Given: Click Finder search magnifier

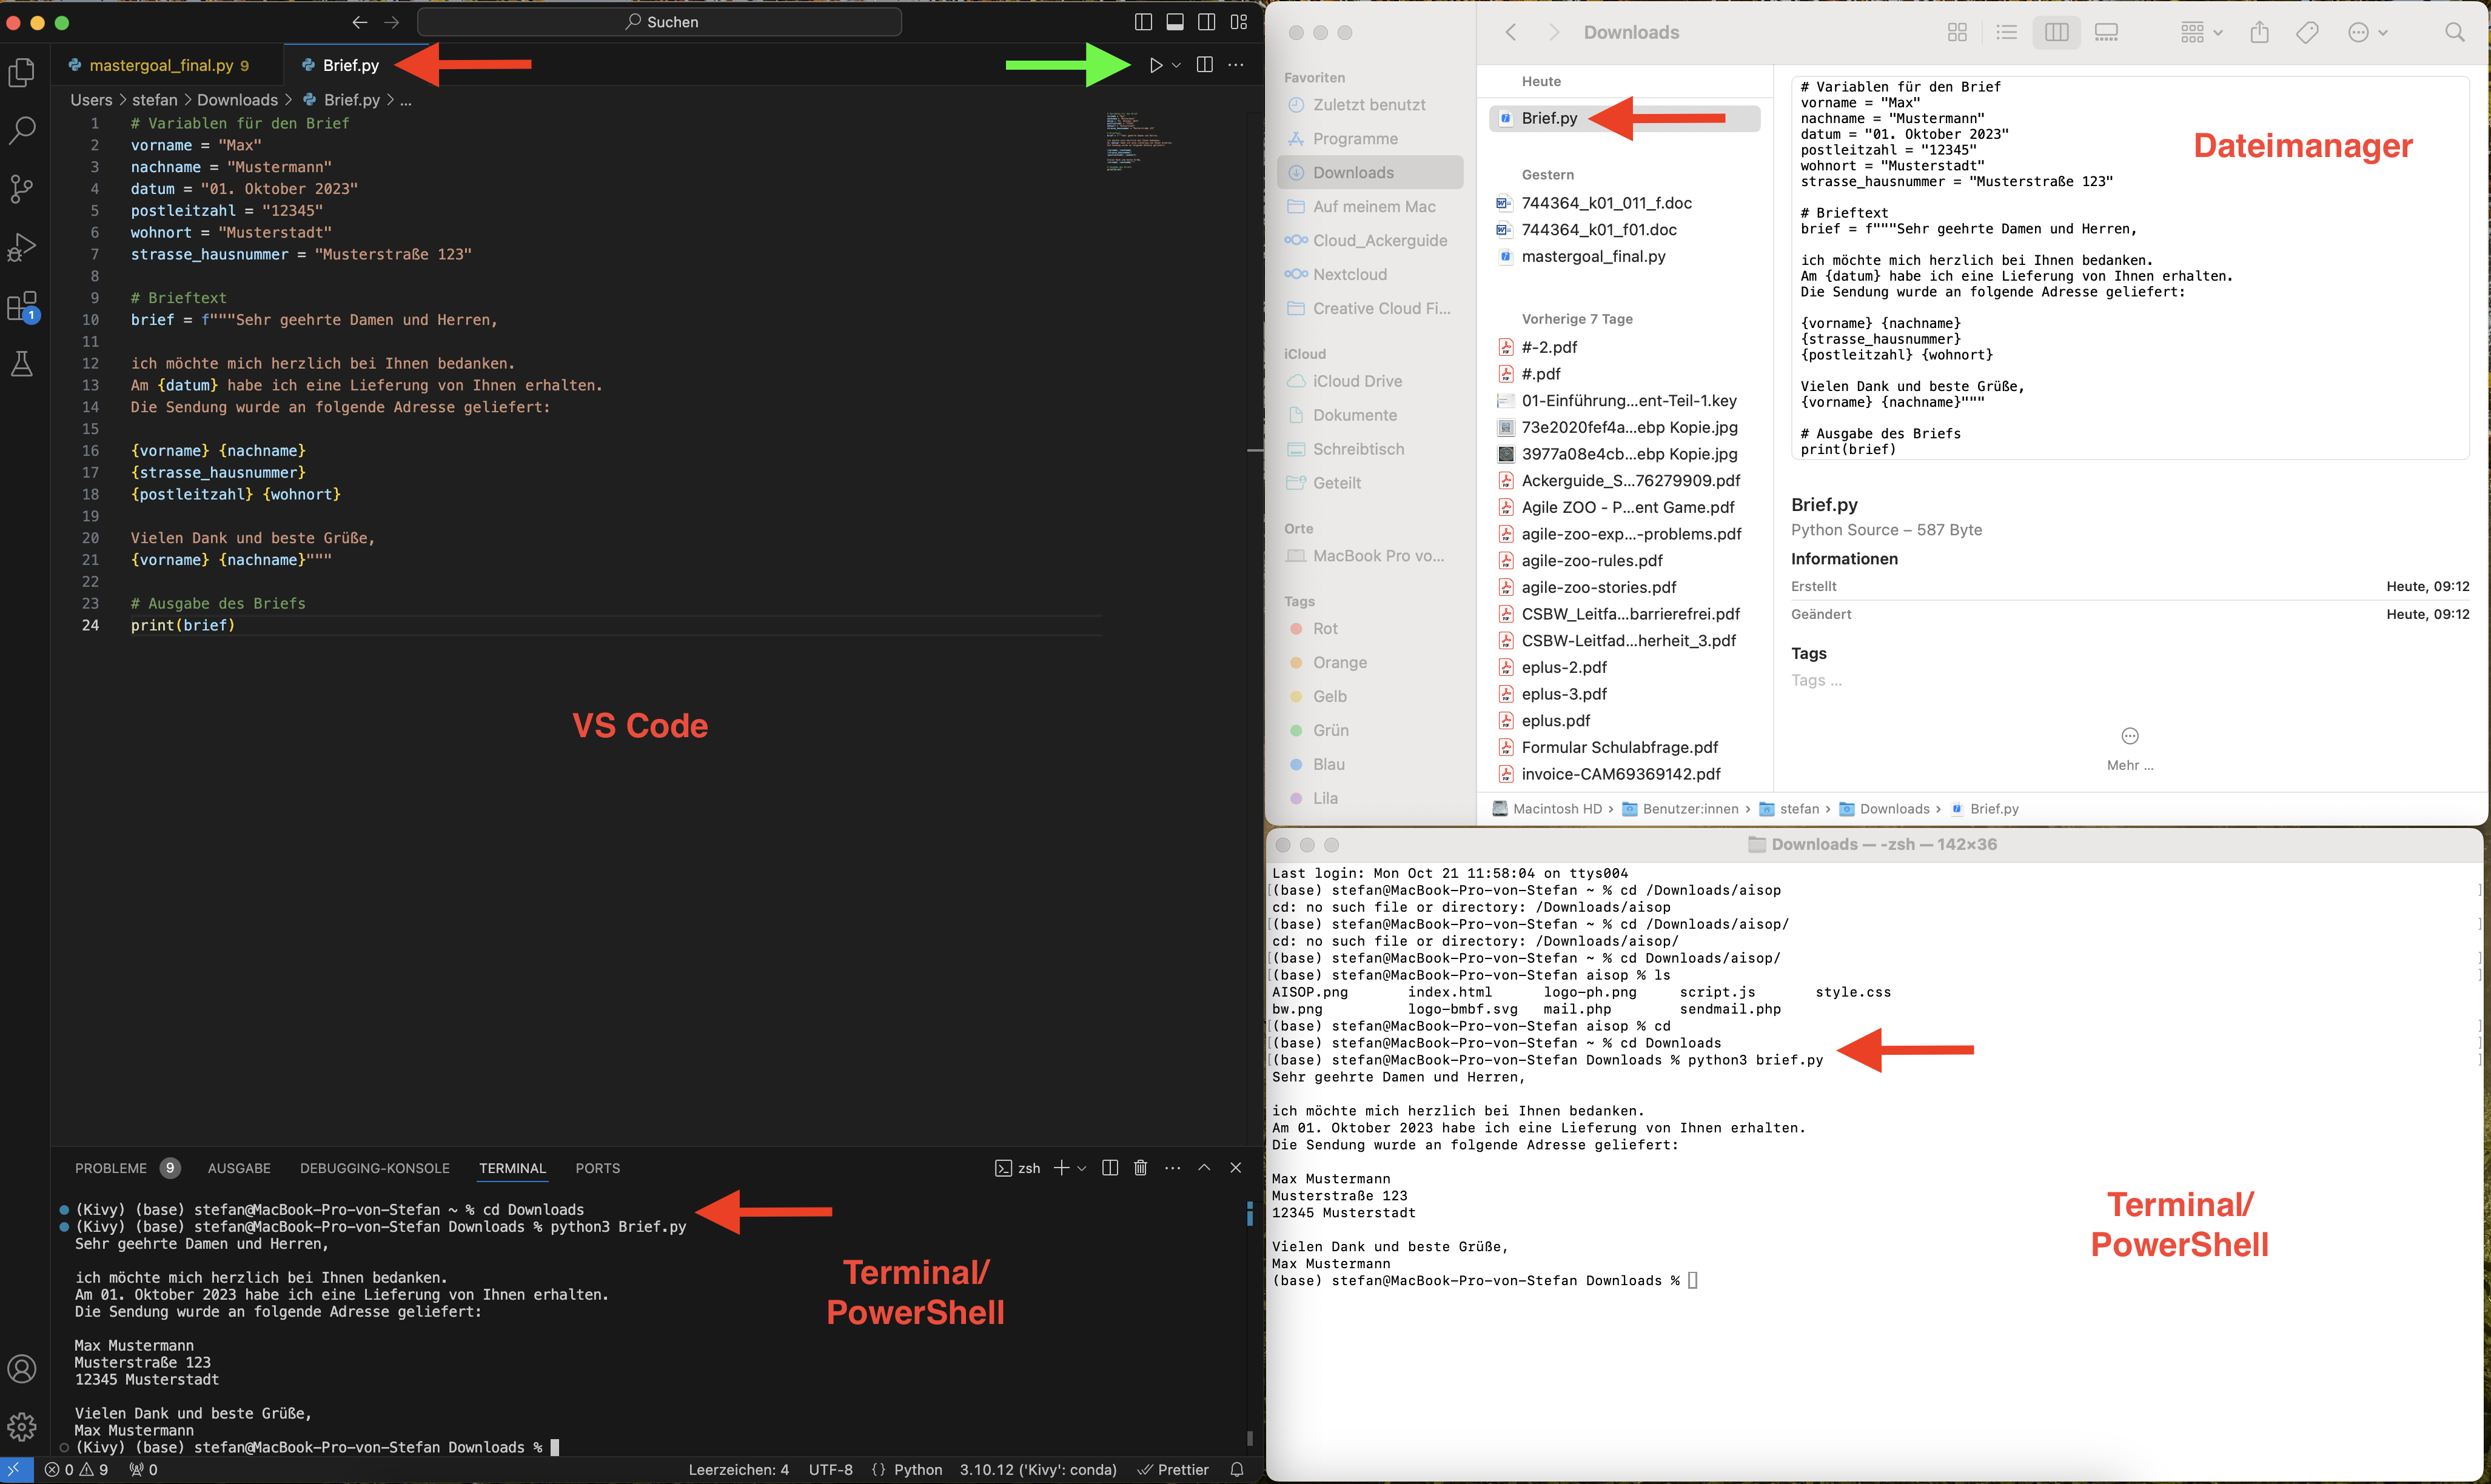Looking at the screenshot, I should (x=2455, y=32).
